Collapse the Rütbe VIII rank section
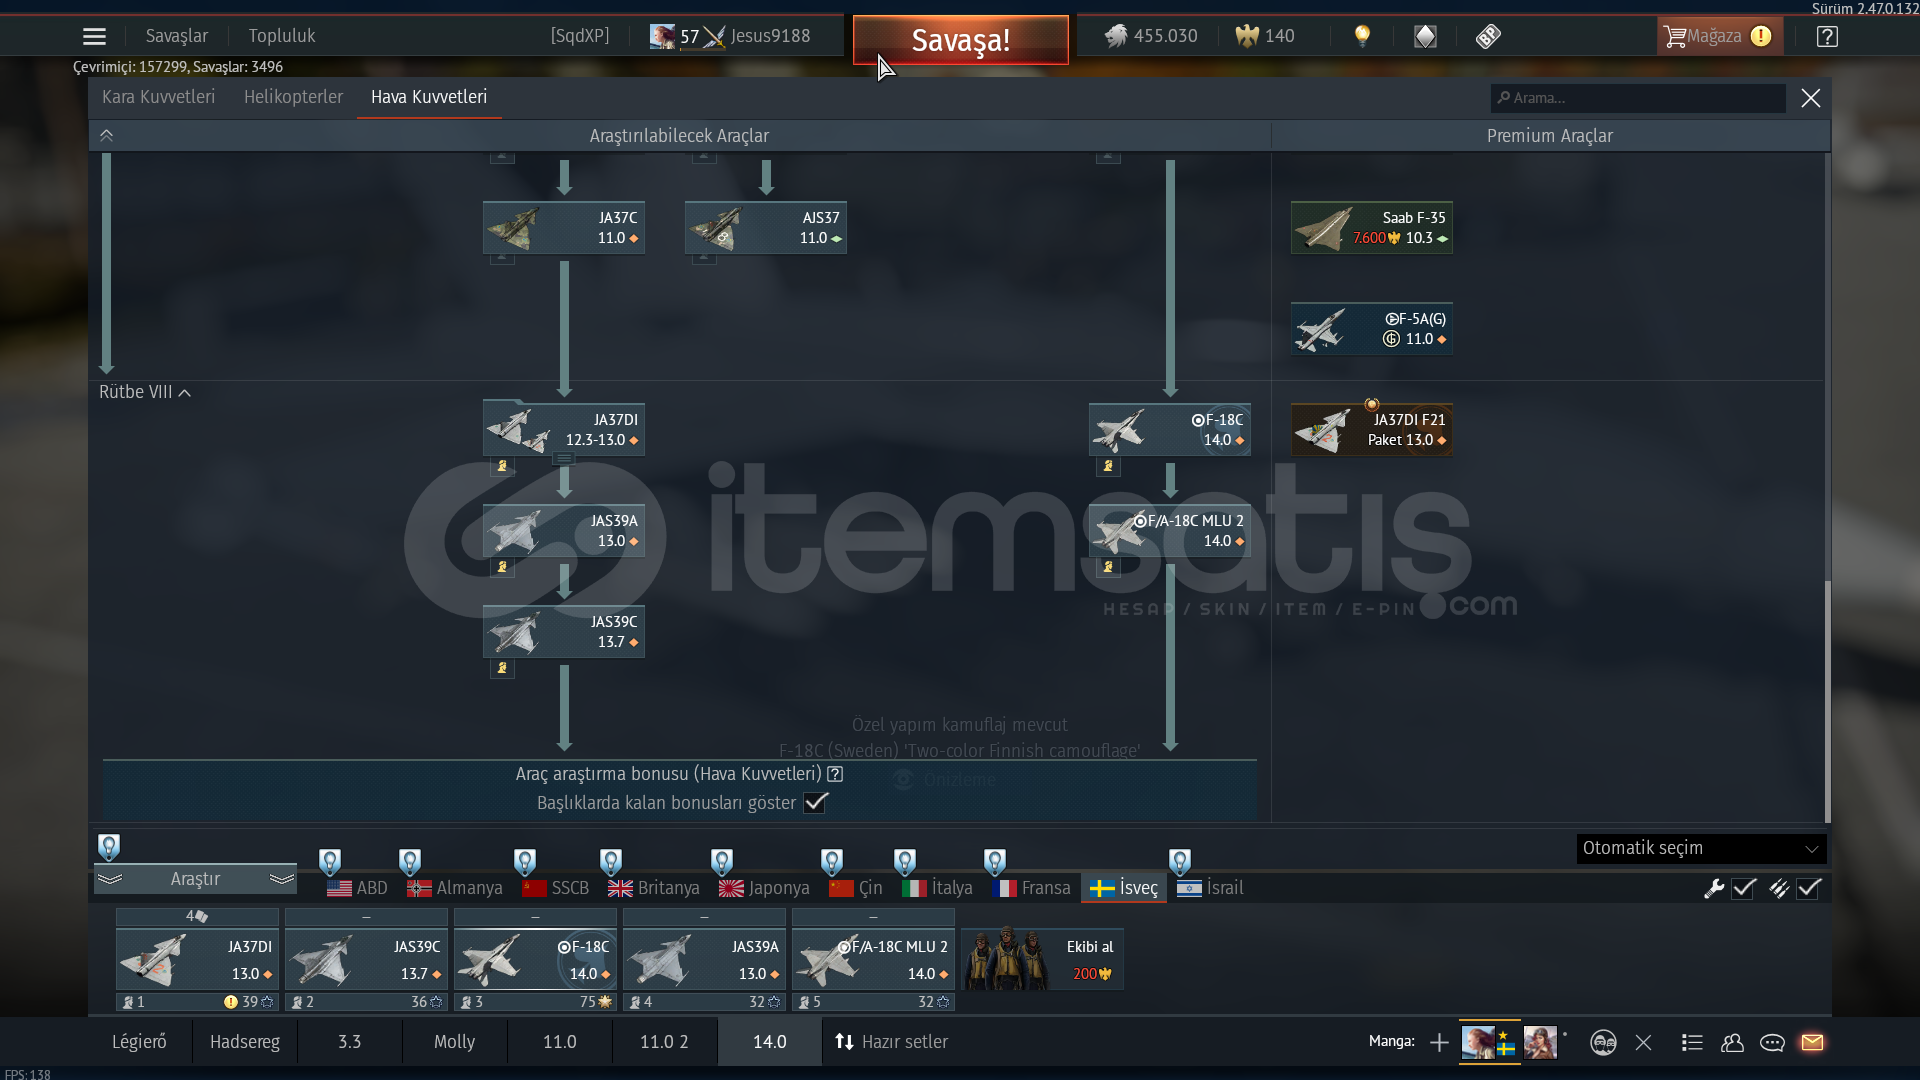 [x=145, y=392]
